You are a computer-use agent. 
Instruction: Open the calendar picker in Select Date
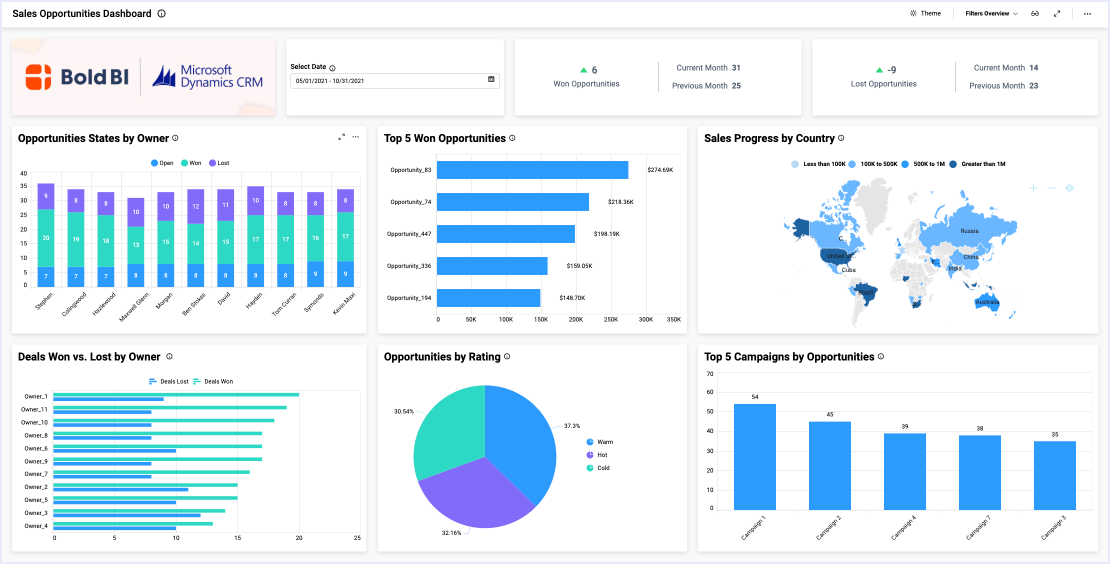[x=491, y=80]
